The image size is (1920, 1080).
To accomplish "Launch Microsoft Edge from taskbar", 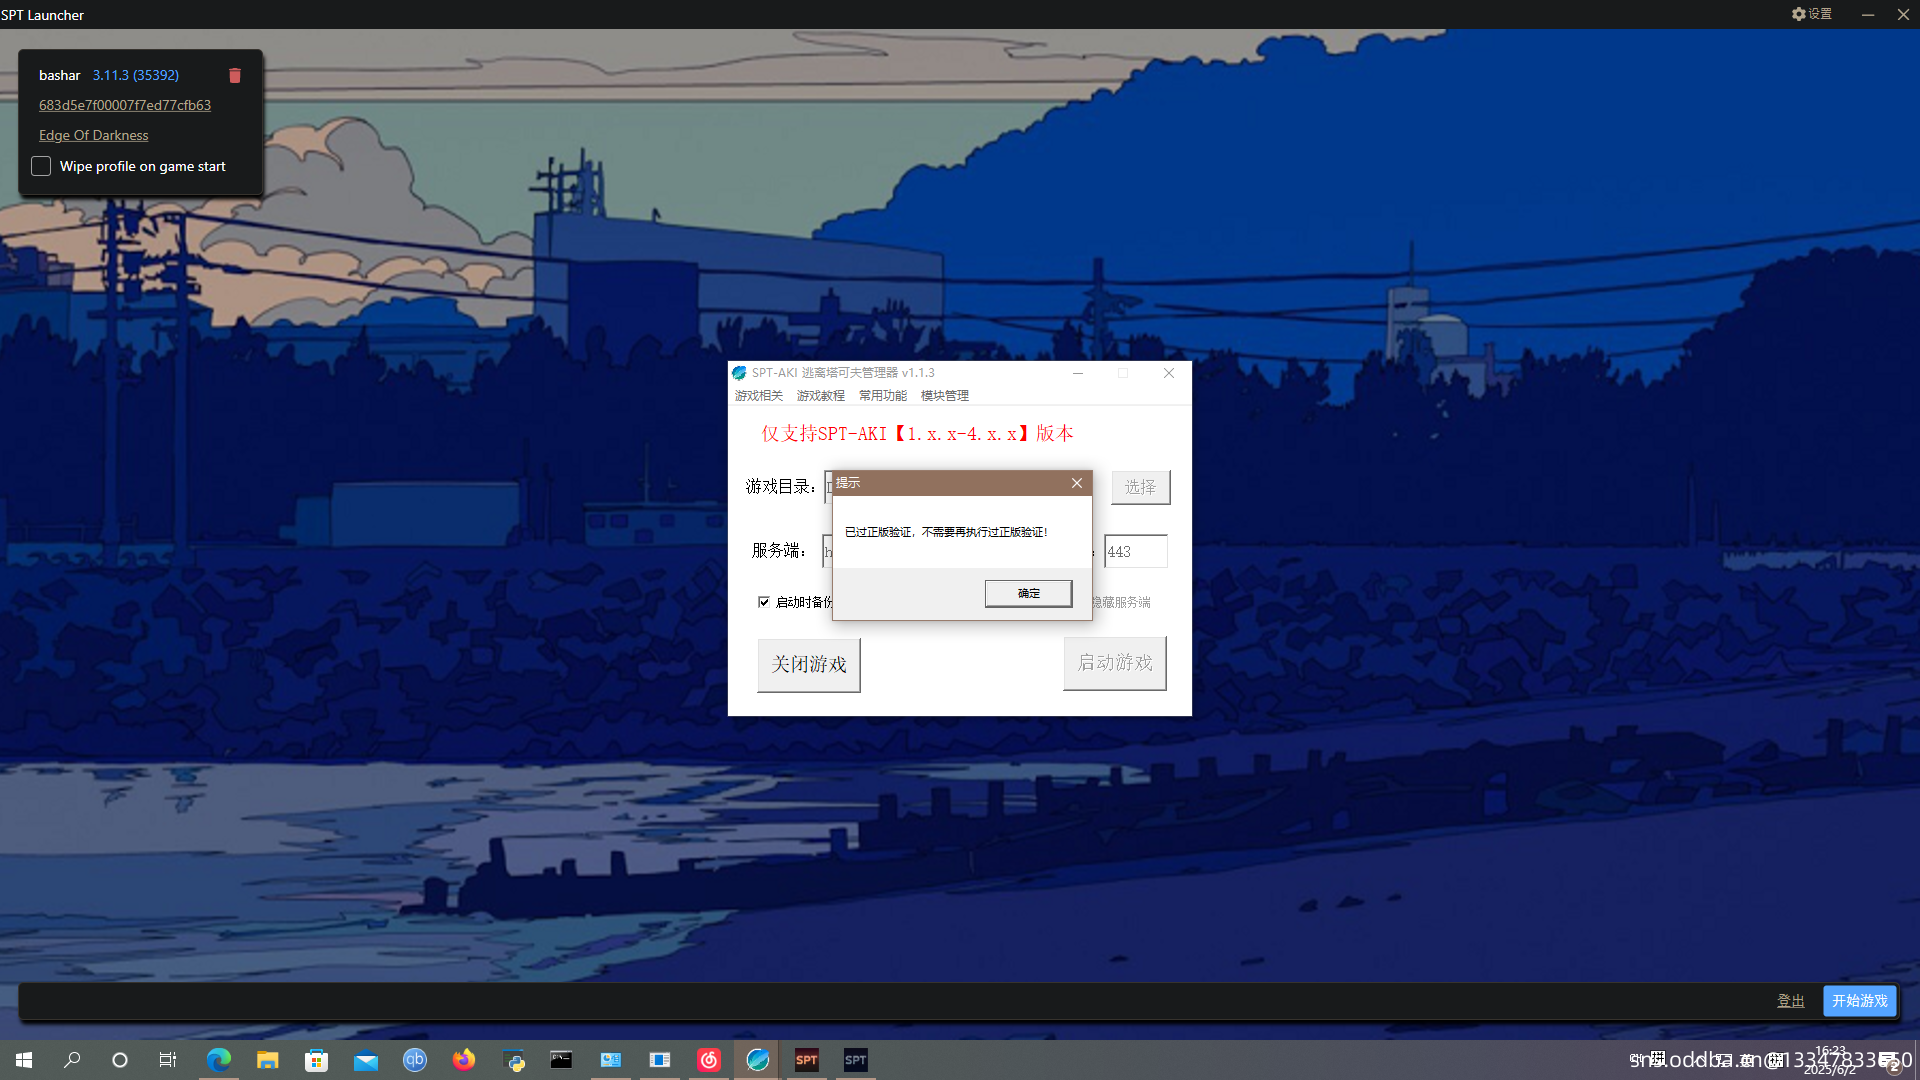I will pos(218,1060).
